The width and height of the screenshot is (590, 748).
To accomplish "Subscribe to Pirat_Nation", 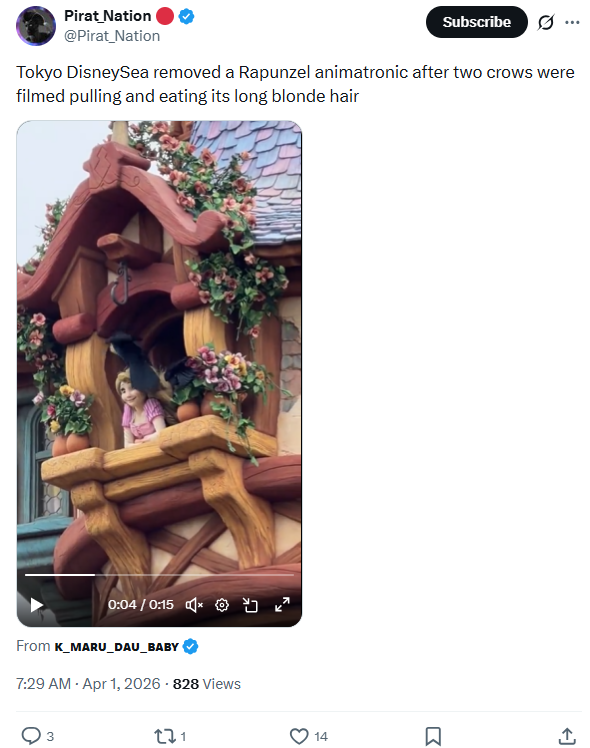I will click(x=476, y=22).
